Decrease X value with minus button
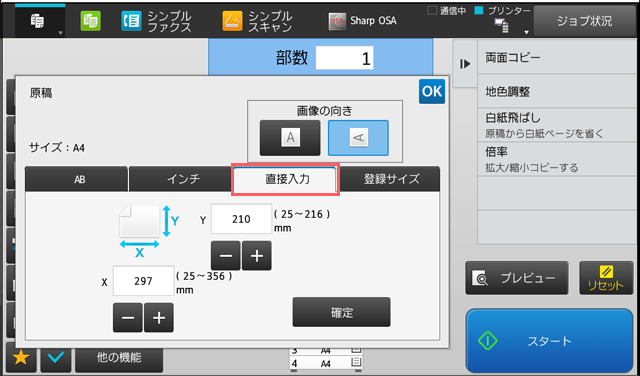Screen dimensions: 640x376 point(128,318)
